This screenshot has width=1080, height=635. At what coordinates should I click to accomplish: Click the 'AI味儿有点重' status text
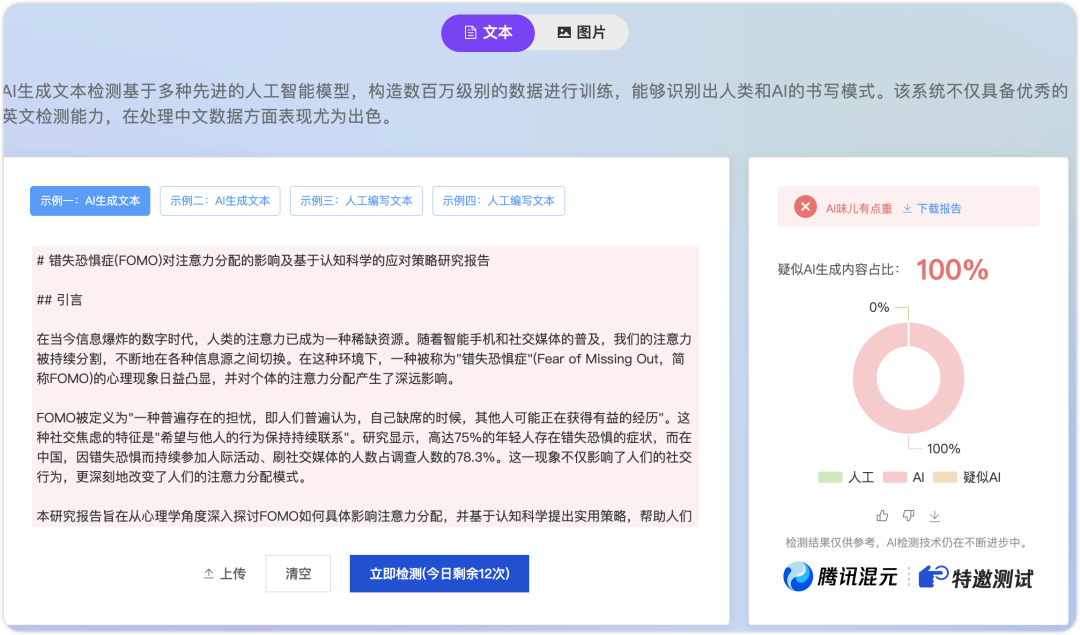[859, 209]
